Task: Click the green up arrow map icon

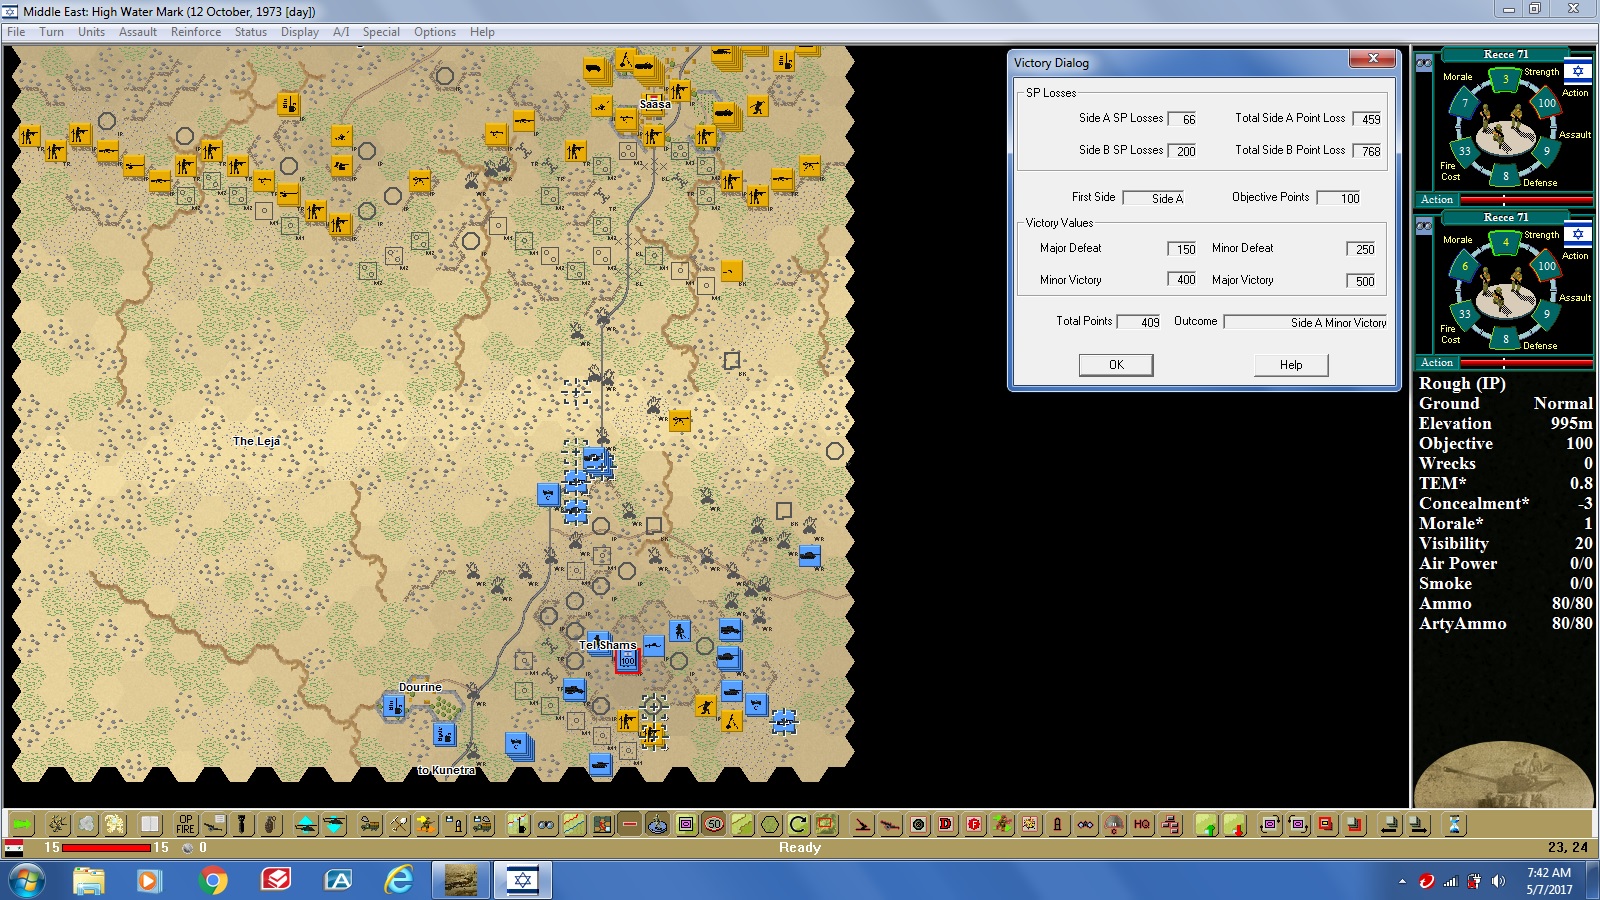Action: [1207, 824]
